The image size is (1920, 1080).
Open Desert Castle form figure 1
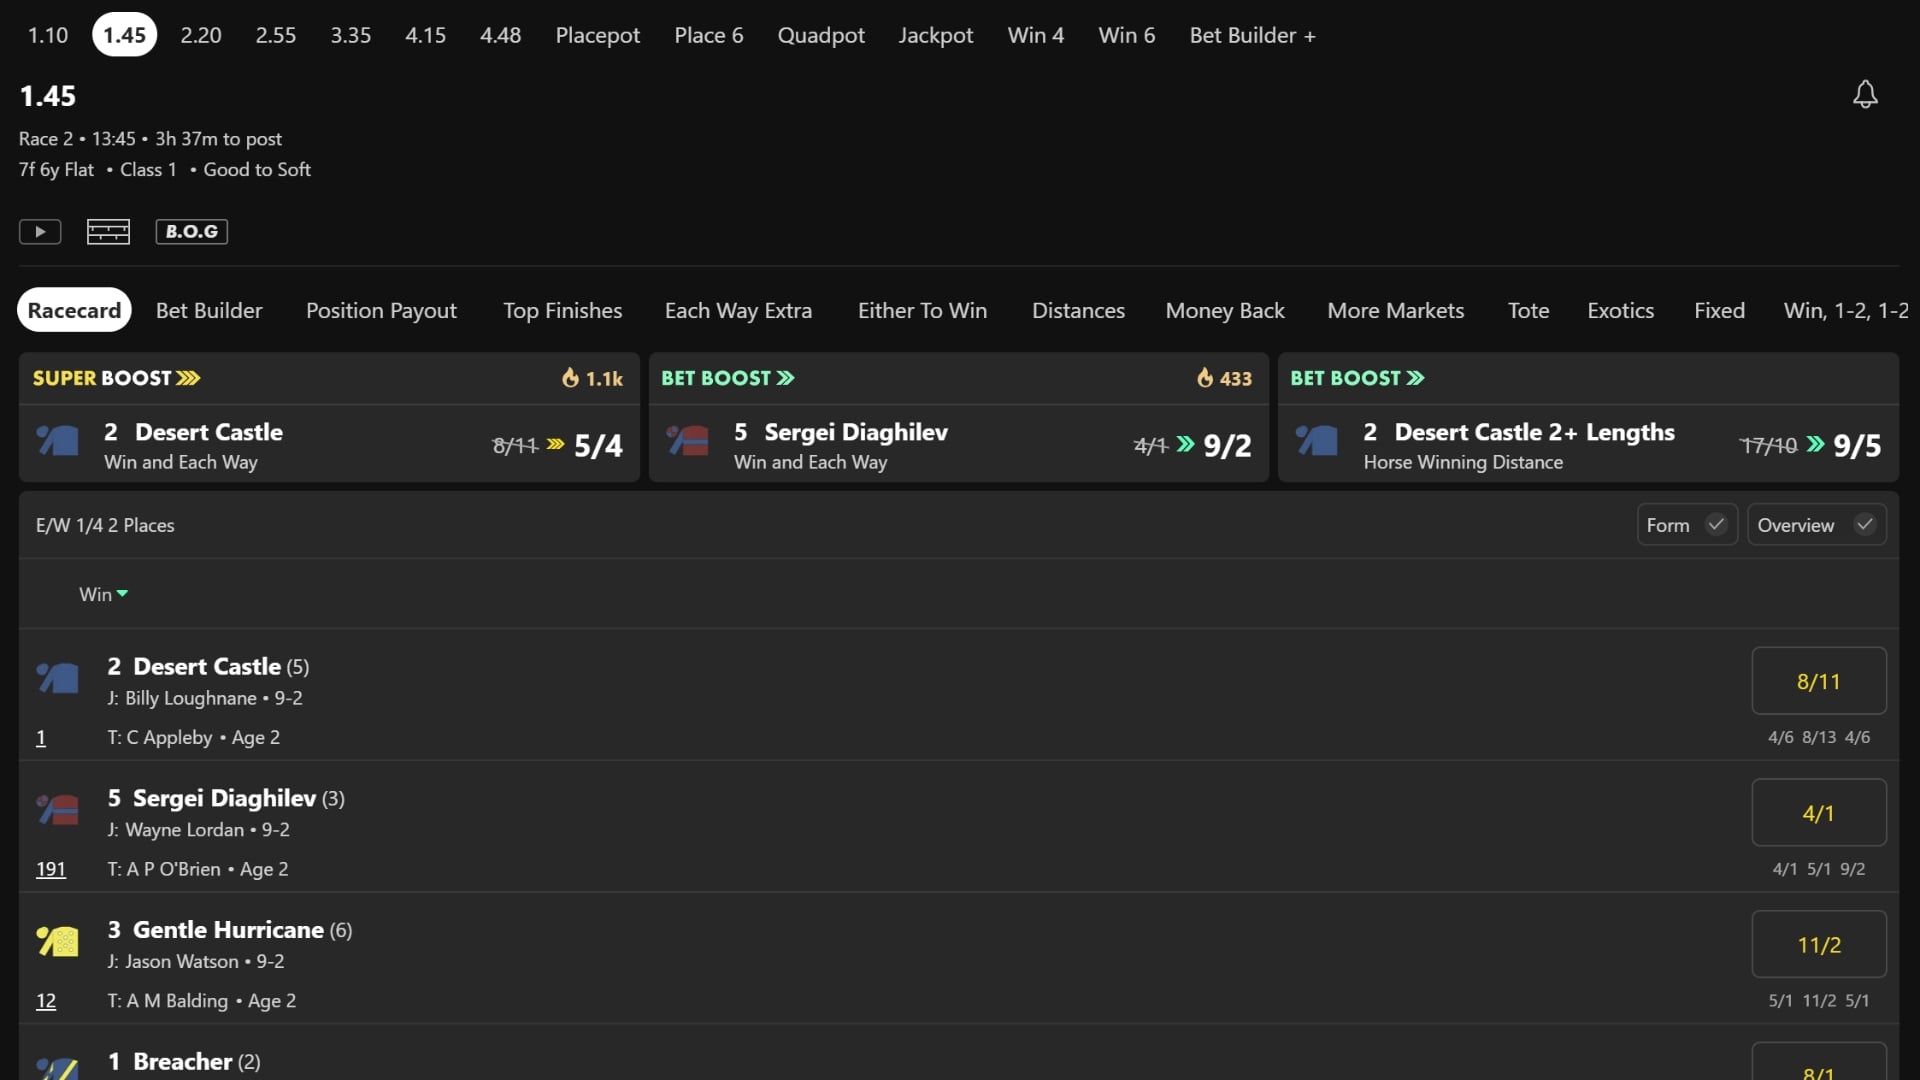tap(41, 738)
